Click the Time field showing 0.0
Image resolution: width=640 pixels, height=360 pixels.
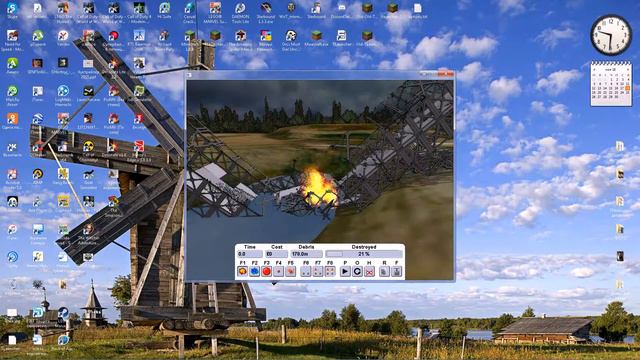tap(249, 254)
